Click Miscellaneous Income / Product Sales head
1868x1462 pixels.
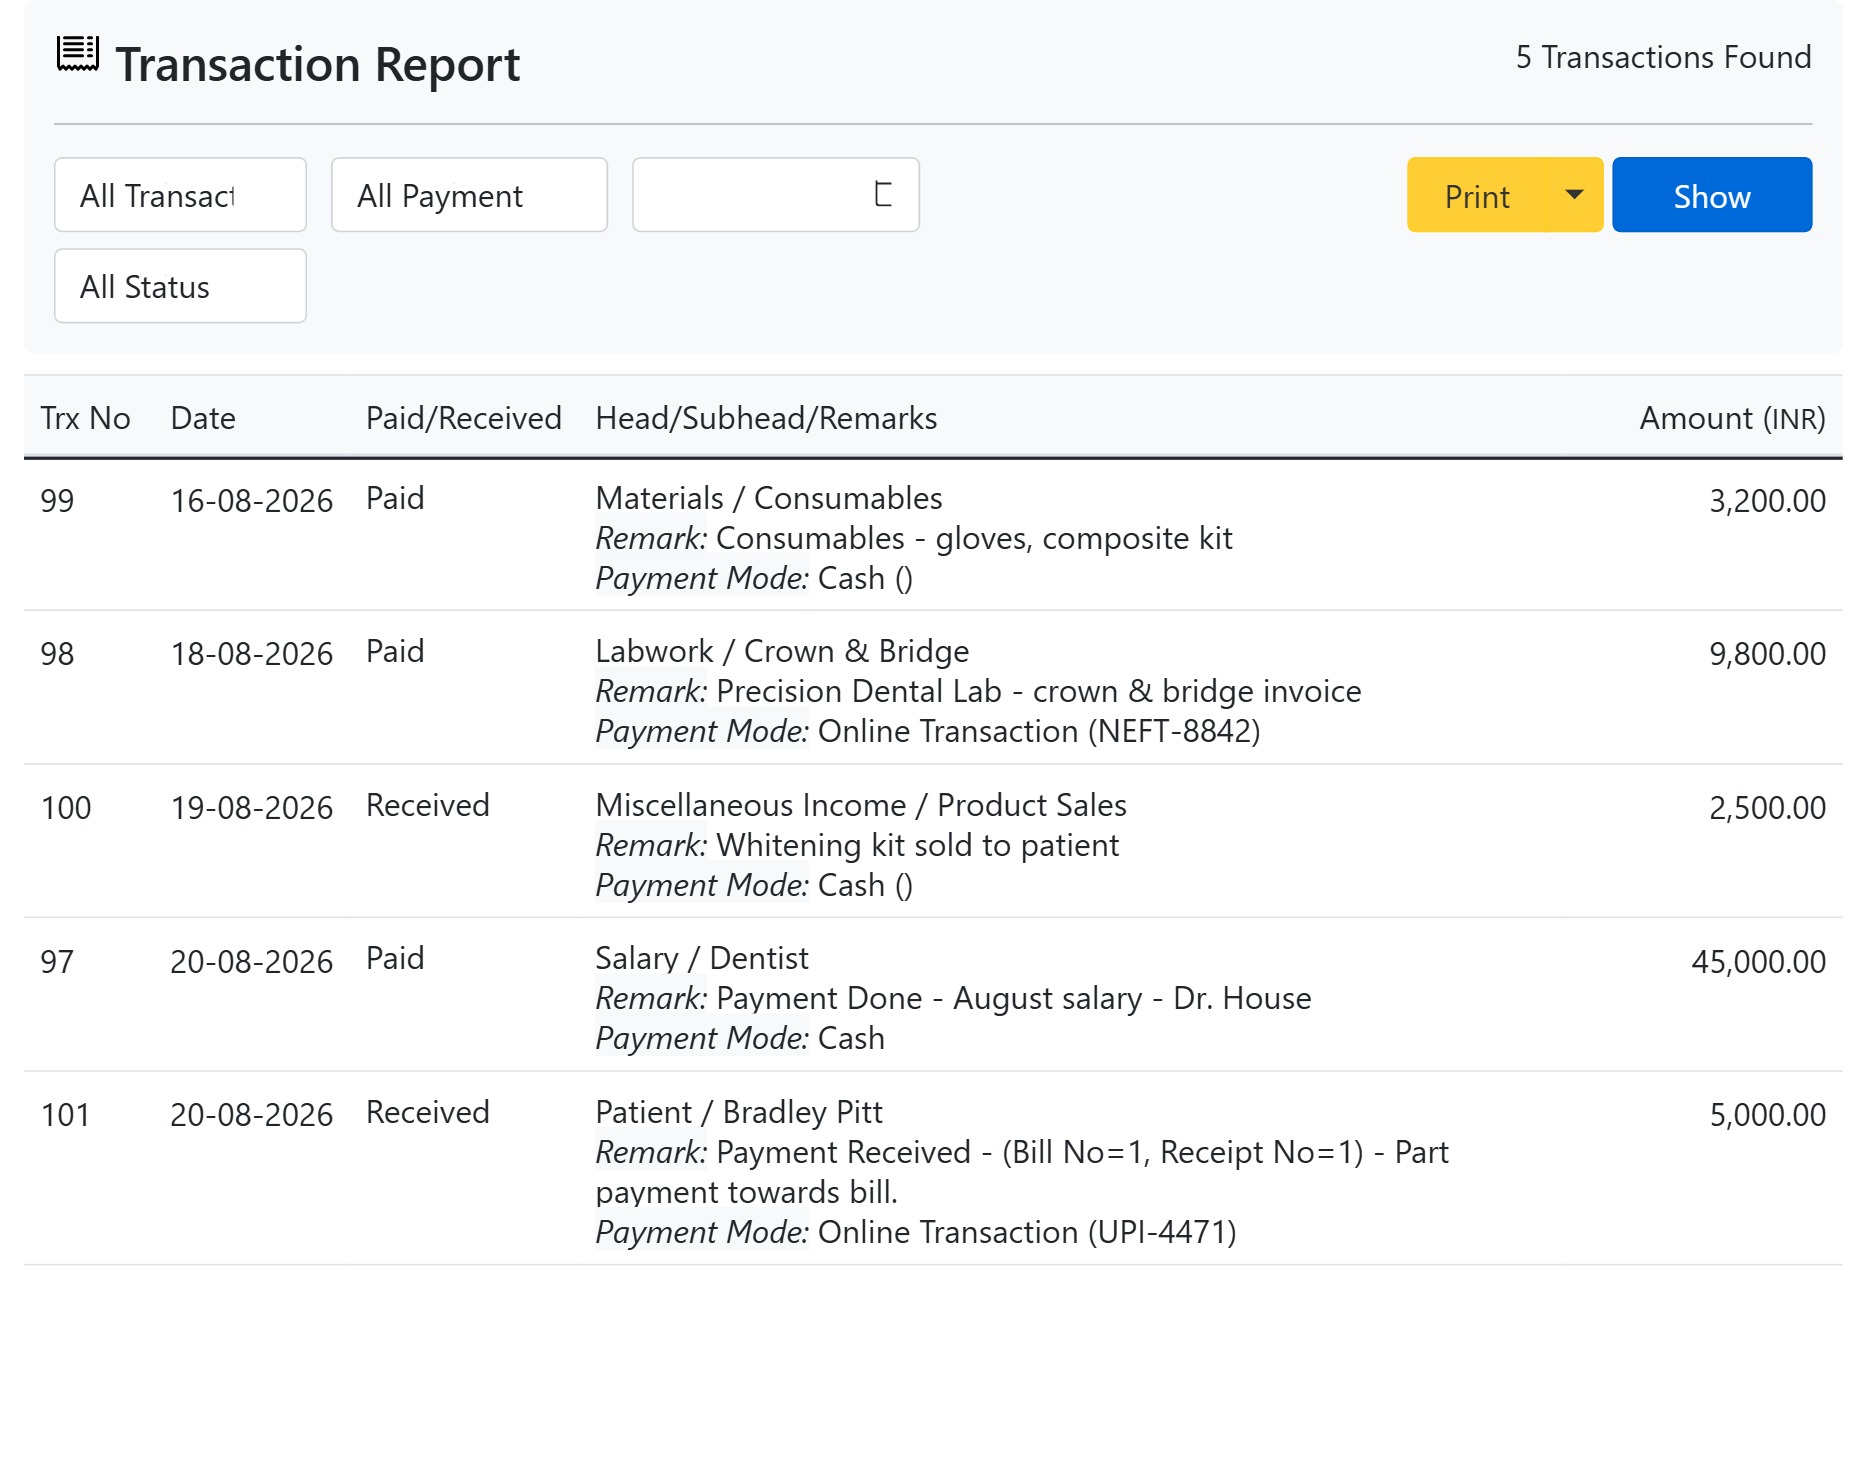tap(861, 805)
